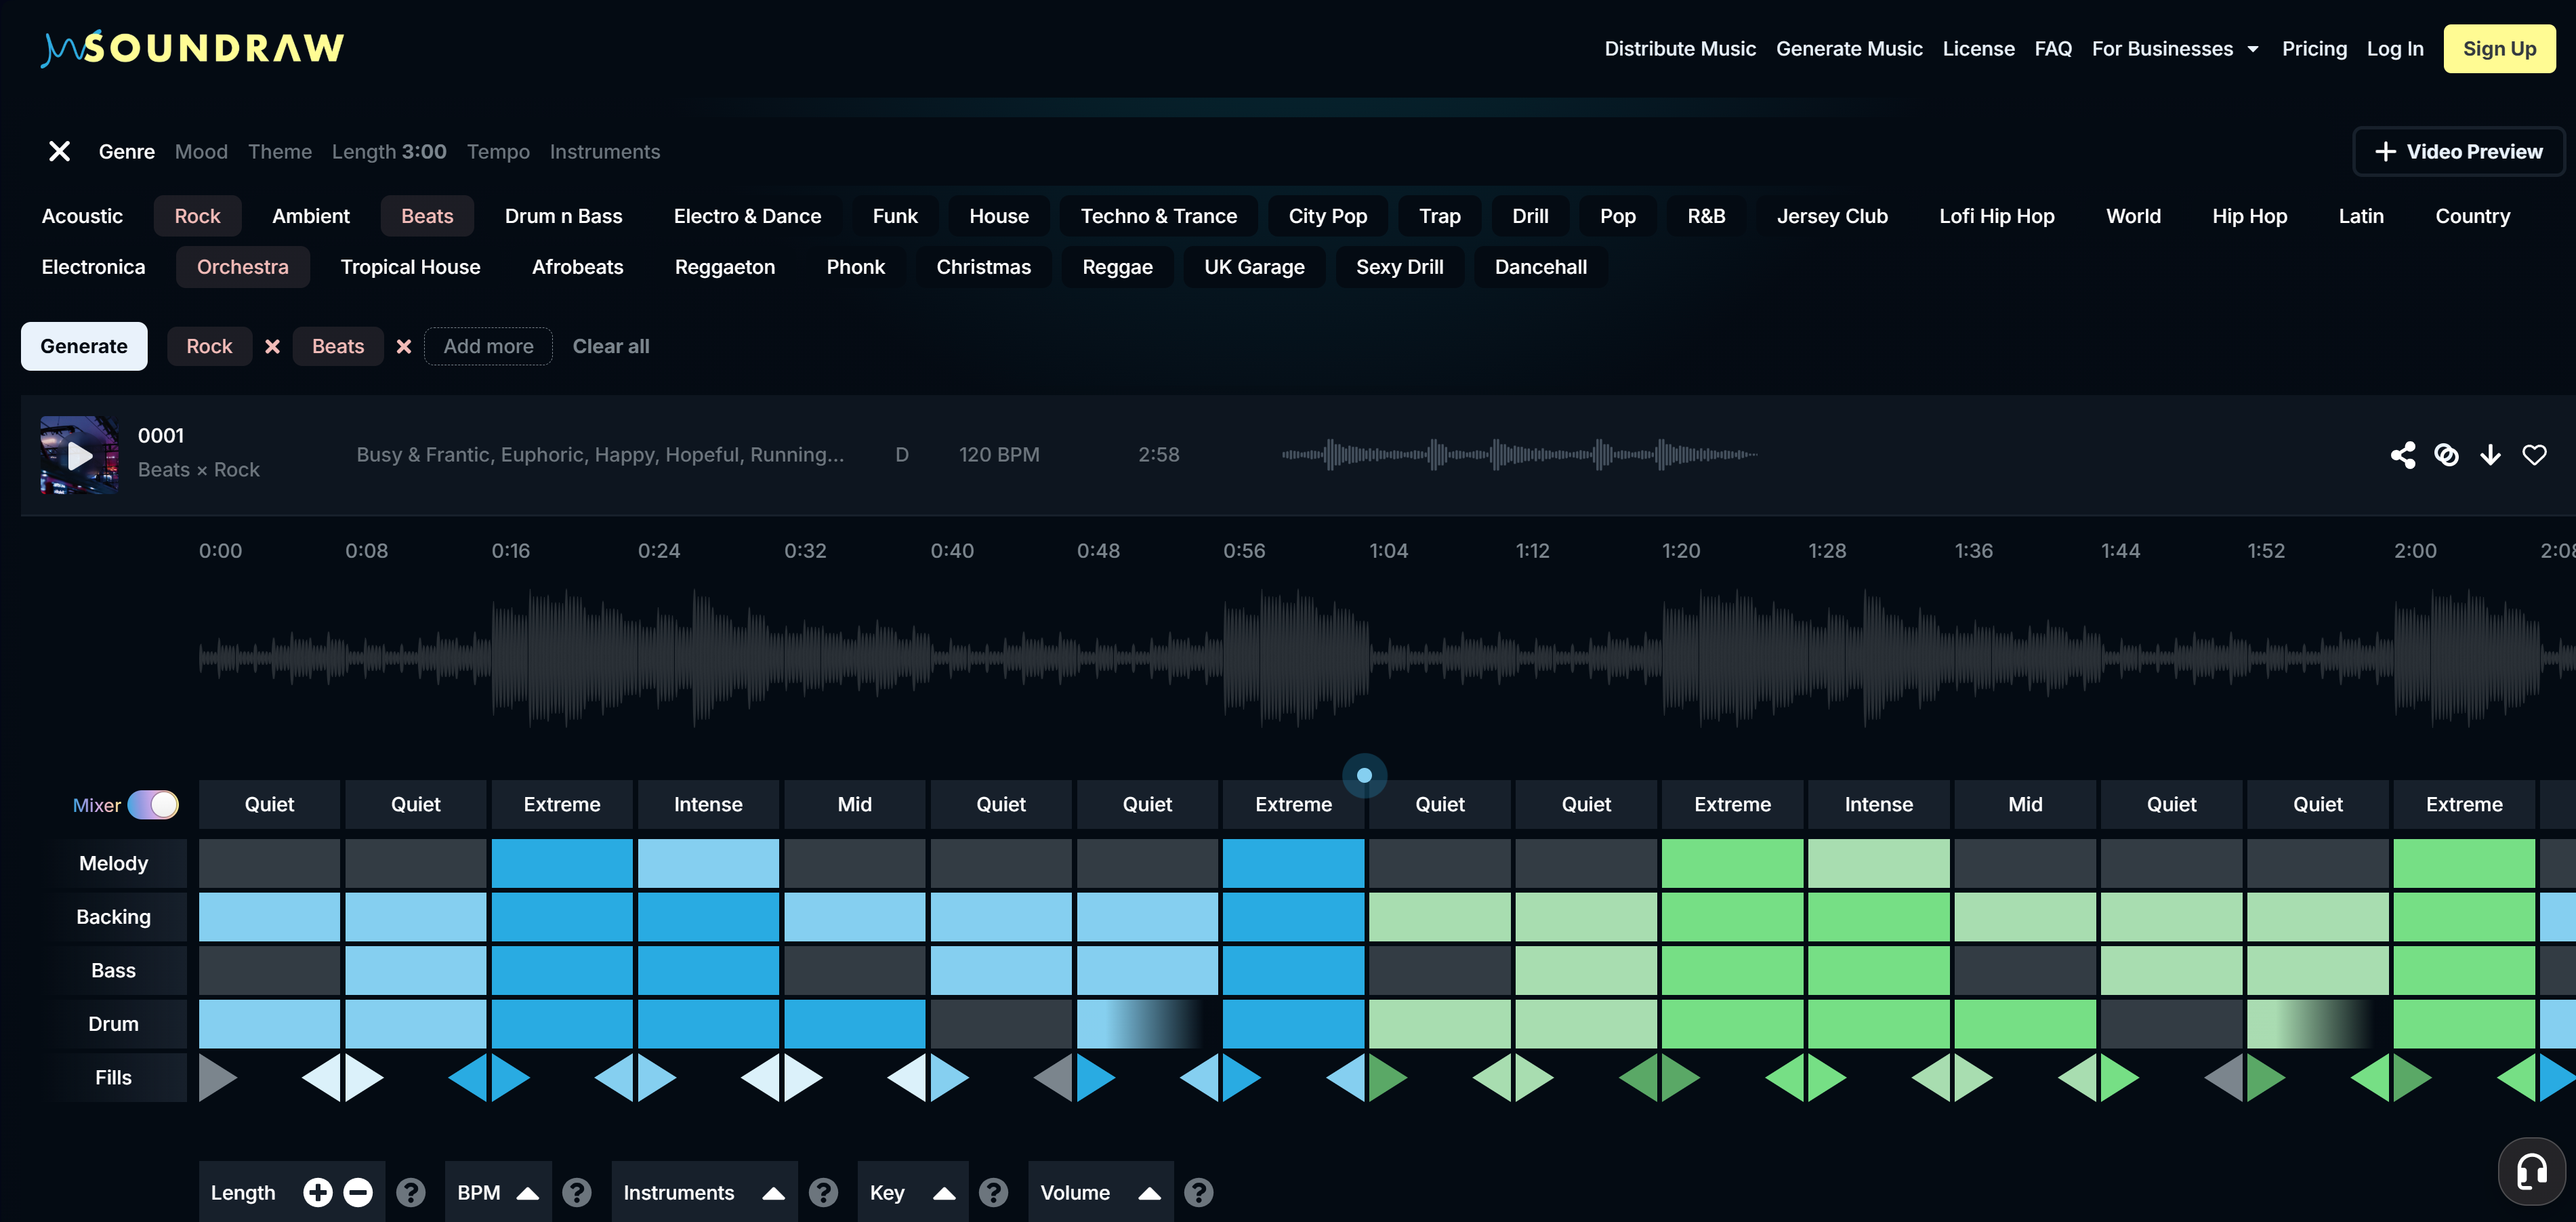Click the playhead marker above the Extreme section
The image size is (2576, 1222).
tap(1364, 774)
